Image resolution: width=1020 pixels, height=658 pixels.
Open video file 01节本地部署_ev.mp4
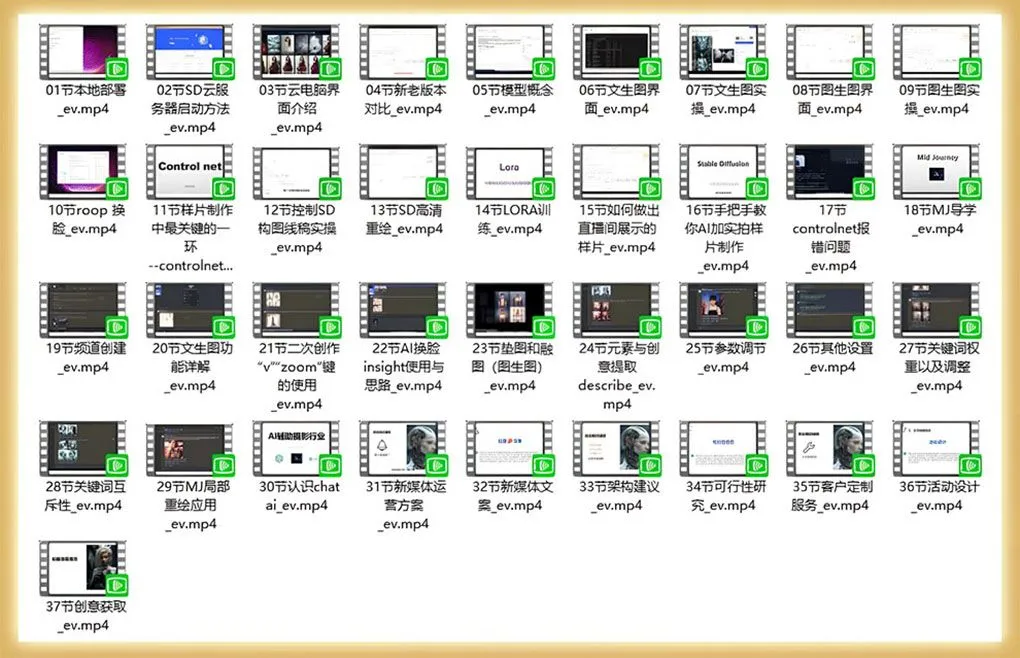click(x=83, y=51)
